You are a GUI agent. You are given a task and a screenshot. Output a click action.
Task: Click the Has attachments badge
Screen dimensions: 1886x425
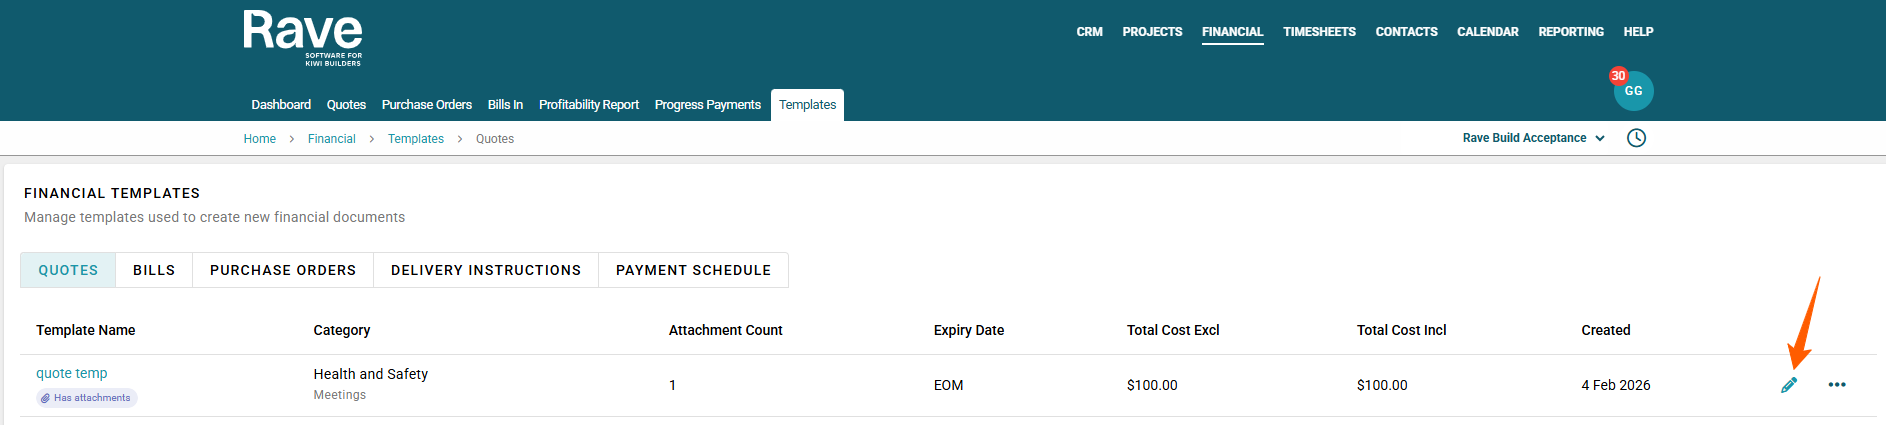click(87, 398)
